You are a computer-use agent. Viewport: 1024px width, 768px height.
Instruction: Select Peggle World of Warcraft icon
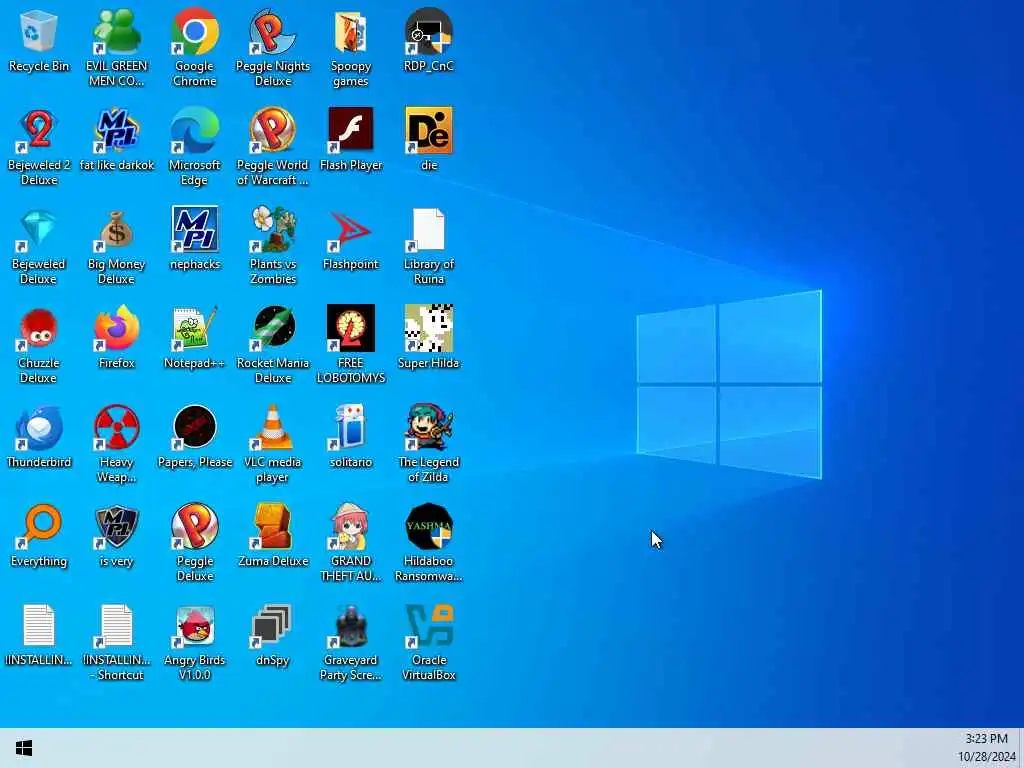coord(272,130)
